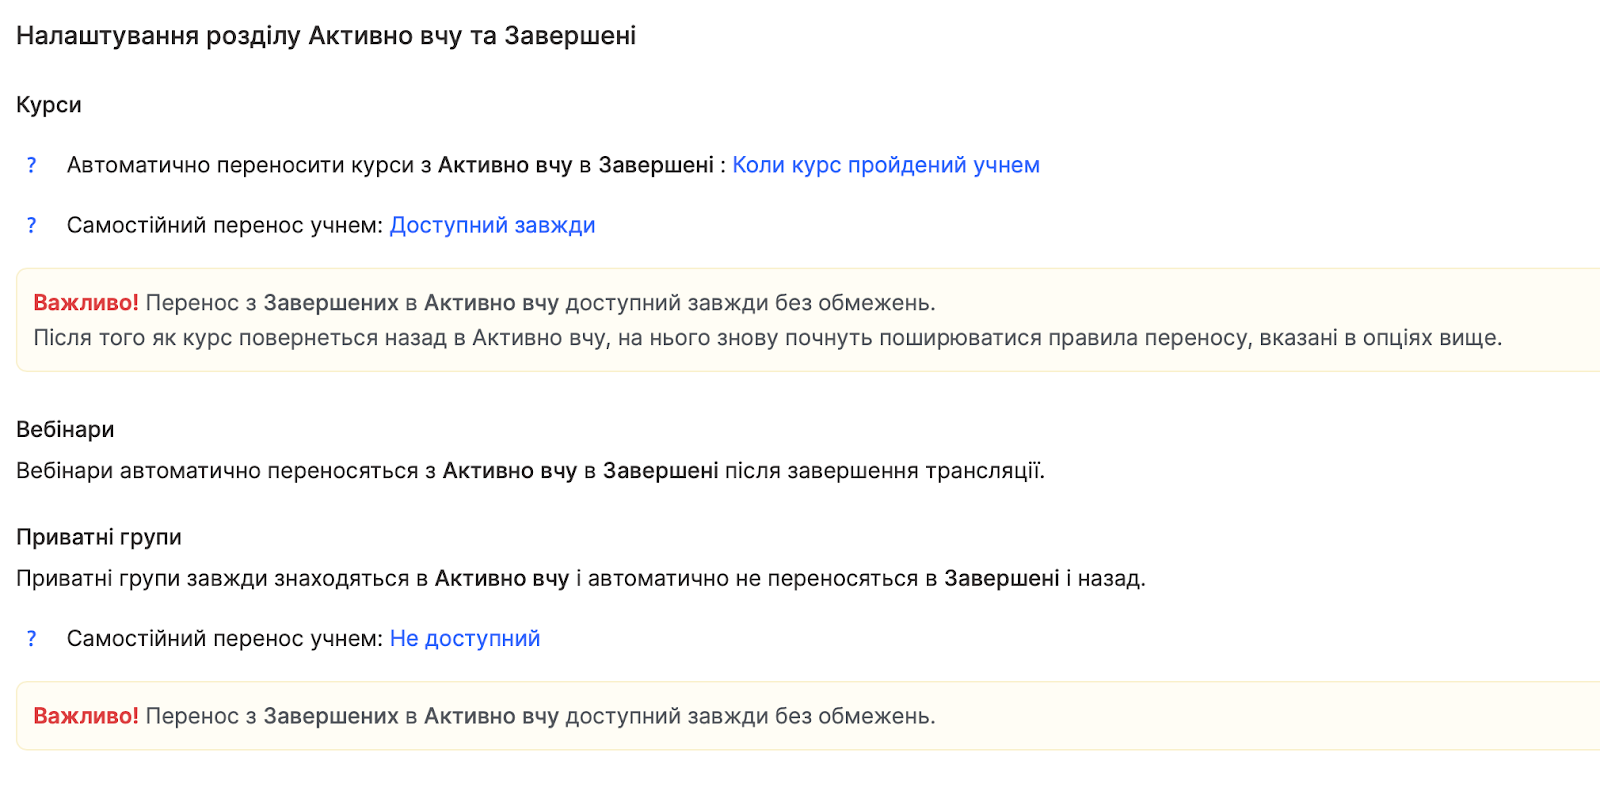1600x787 pixels.
Task: Click "доступний завжди без обмежень" text in courses notice
Action: (750, 303)
